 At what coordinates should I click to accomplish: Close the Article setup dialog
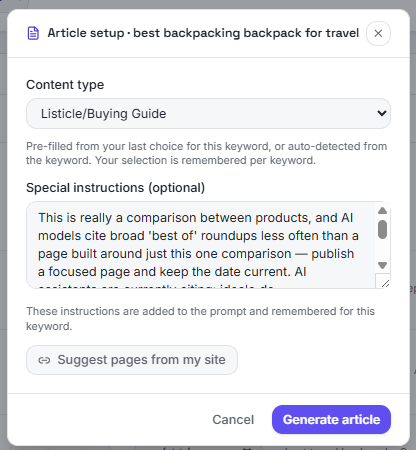(378, 33)
